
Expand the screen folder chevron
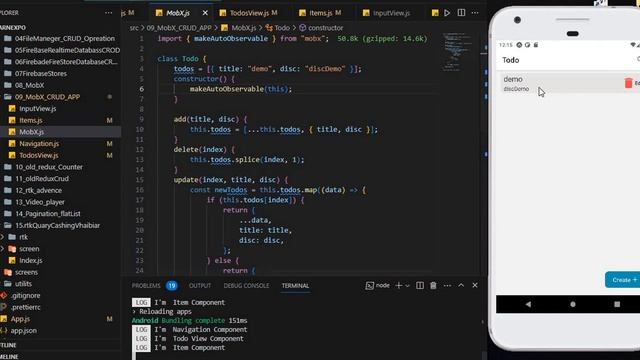click(x=2, y=249)
